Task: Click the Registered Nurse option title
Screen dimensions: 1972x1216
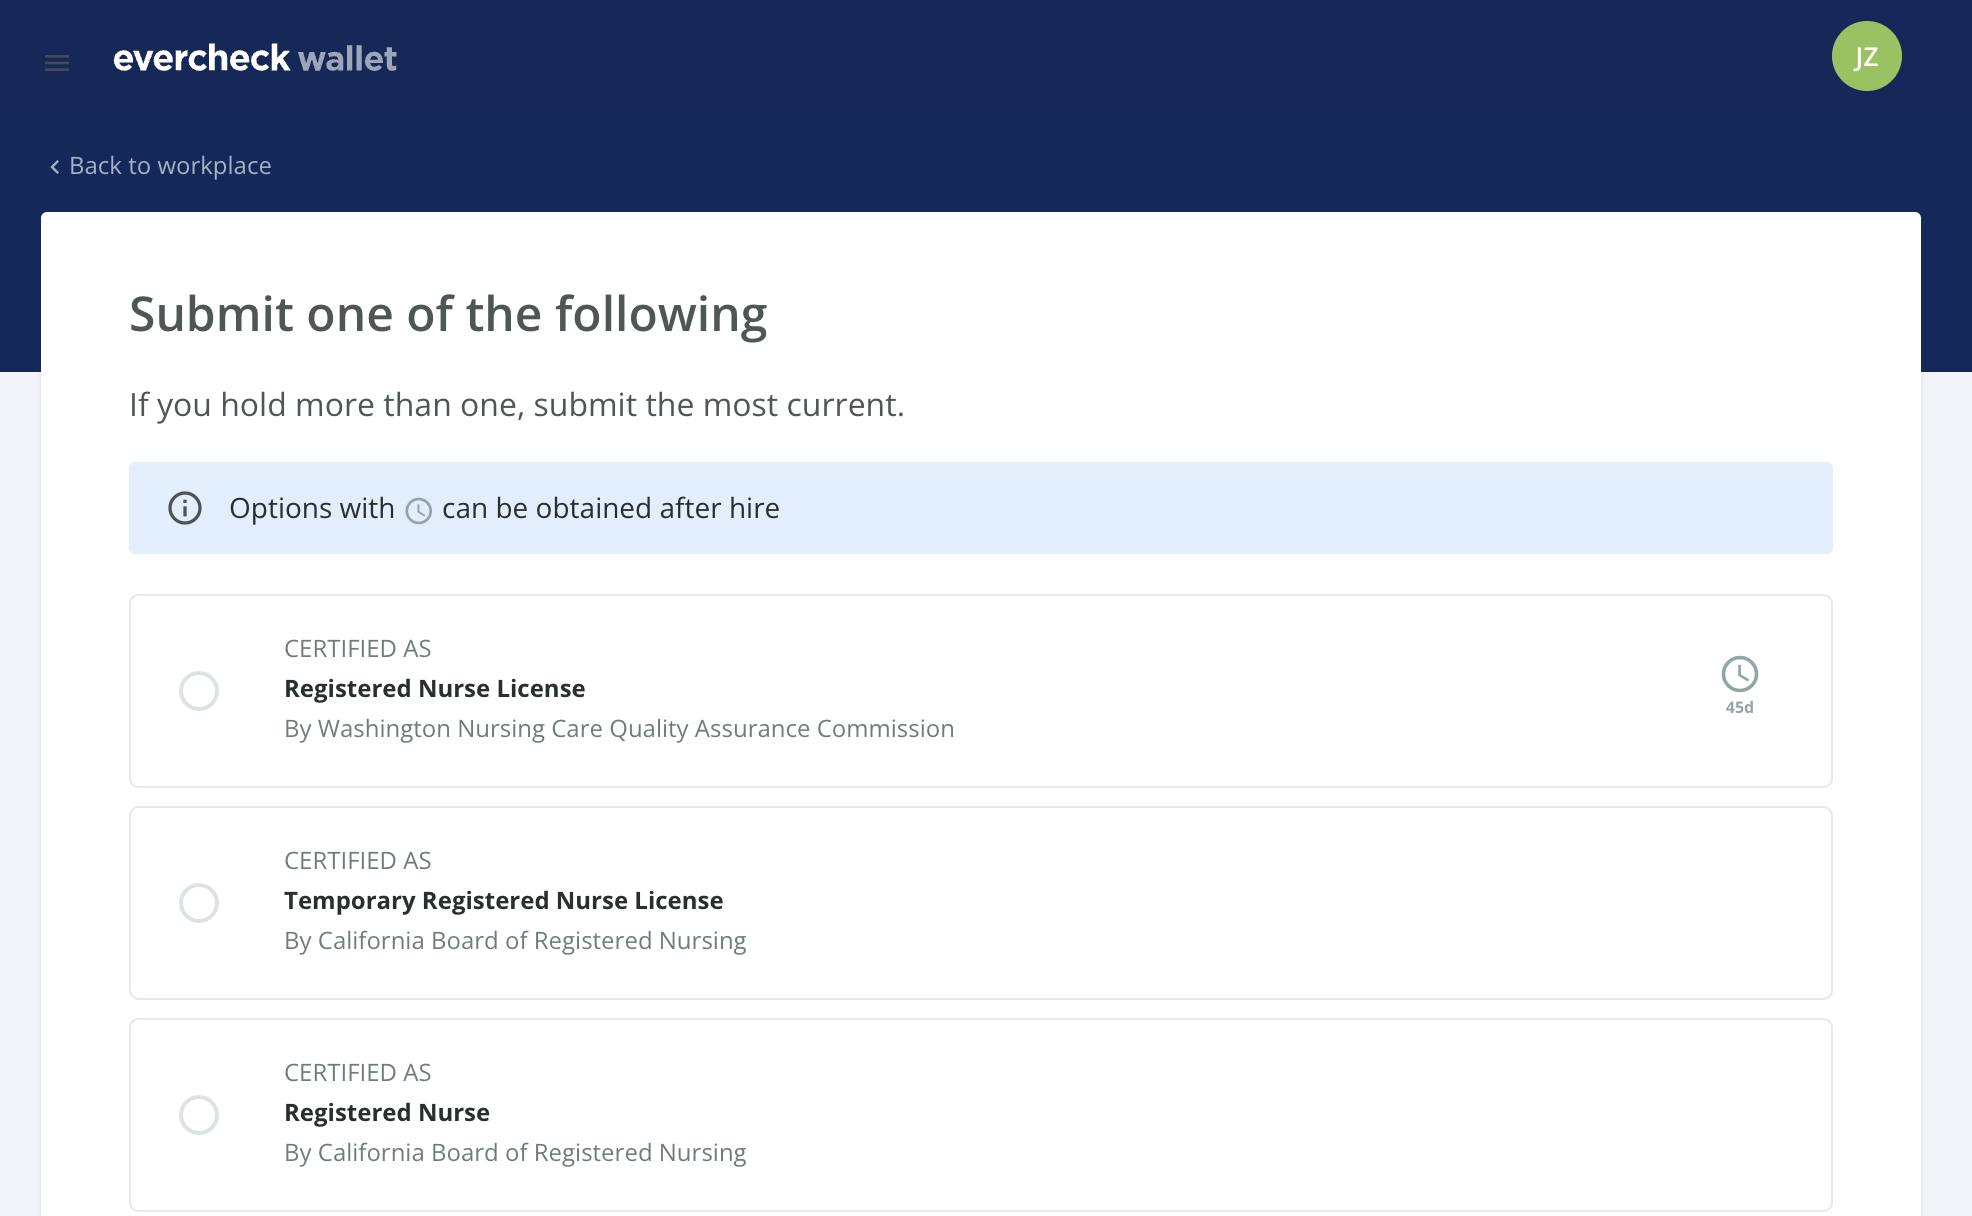Action: [387, 1112]
